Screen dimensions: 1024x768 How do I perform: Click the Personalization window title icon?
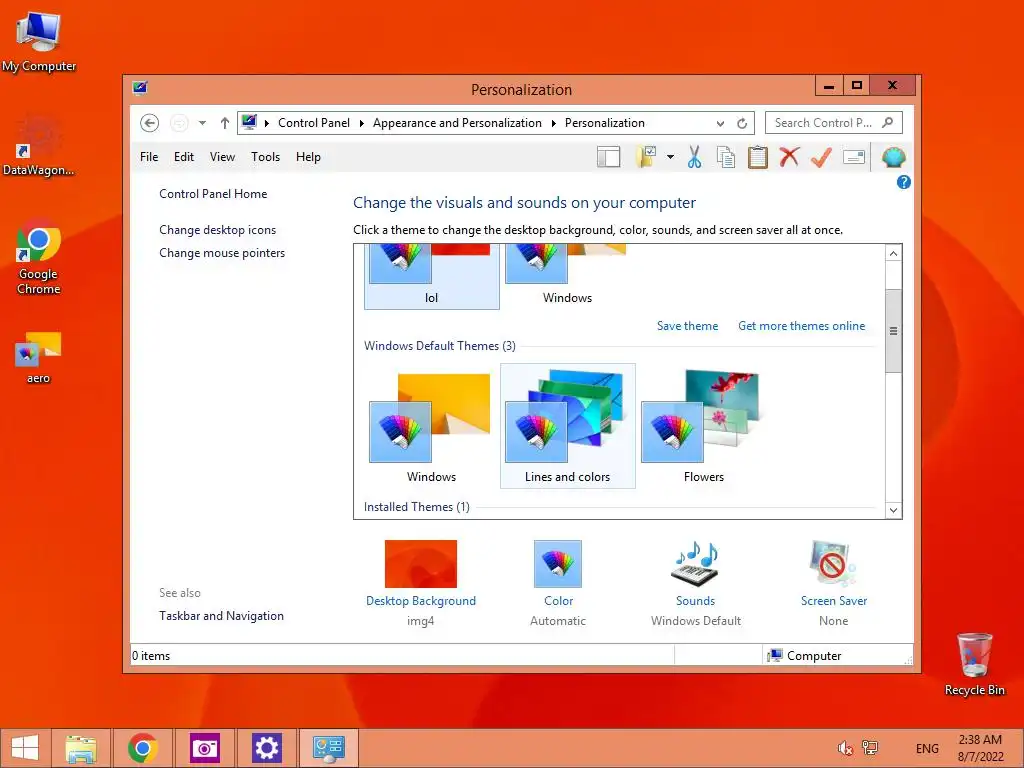pos(140,88)
